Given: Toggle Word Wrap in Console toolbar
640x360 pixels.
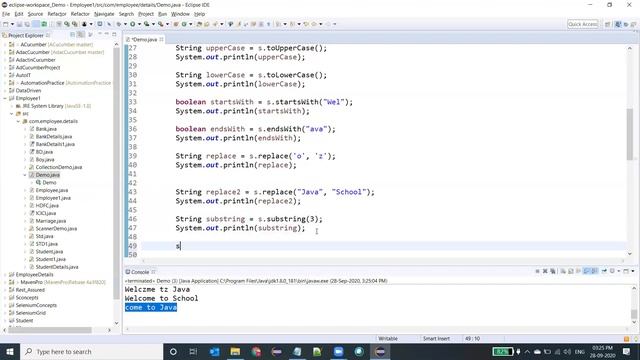Looking at the screenshot, I should click(x=578, y=271).
